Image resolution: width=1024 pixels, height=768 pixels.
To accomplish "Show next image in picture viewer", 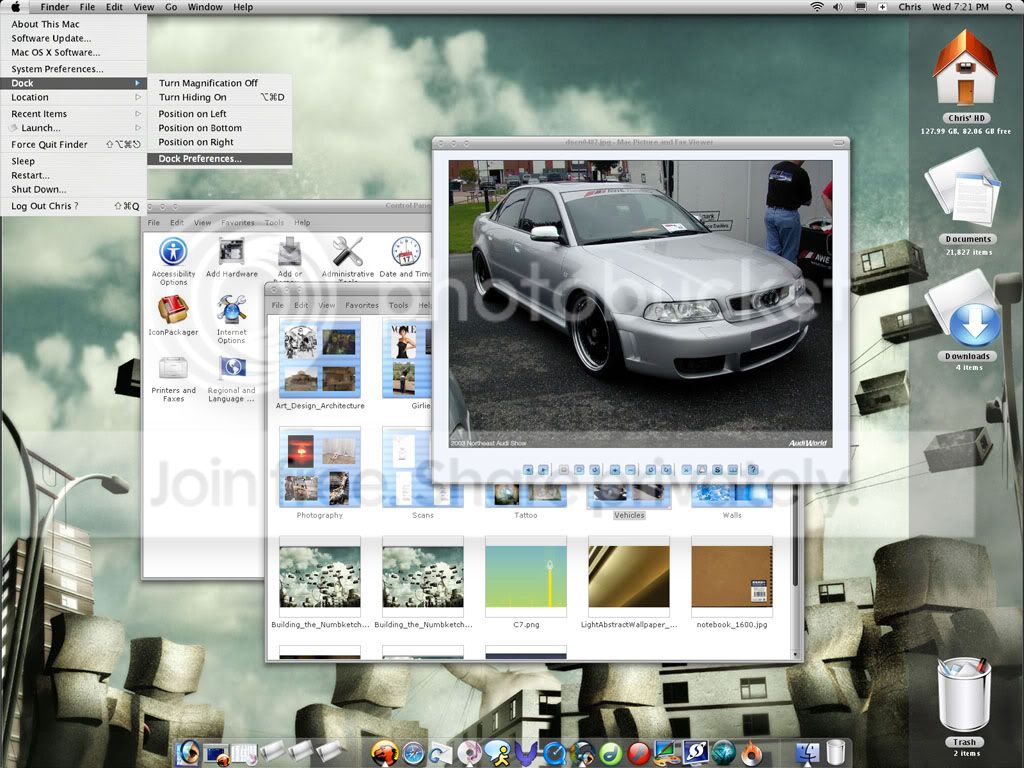I will 543,470.
